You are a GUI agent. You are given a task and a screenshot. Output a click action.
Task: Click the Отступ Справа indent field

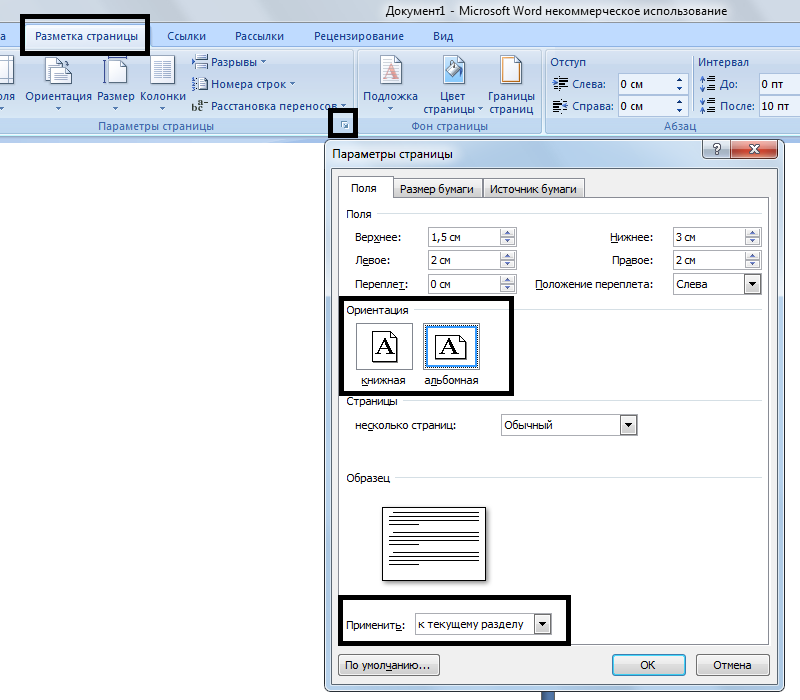pyautogui.click(x=646, y=106)
